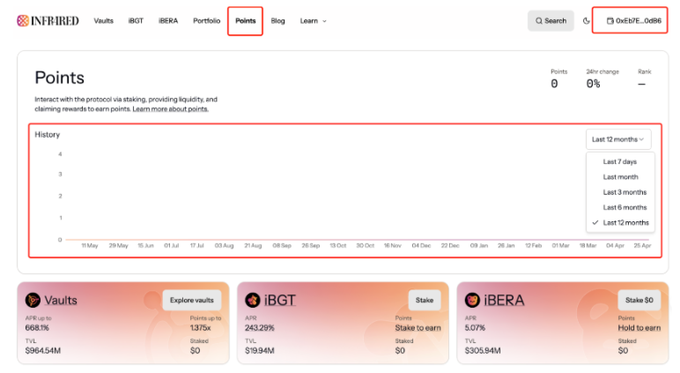The height and width of the screenshot is (373, 680).
Task: Click the Explore vaults button
Action: click(x=192, y=300)
